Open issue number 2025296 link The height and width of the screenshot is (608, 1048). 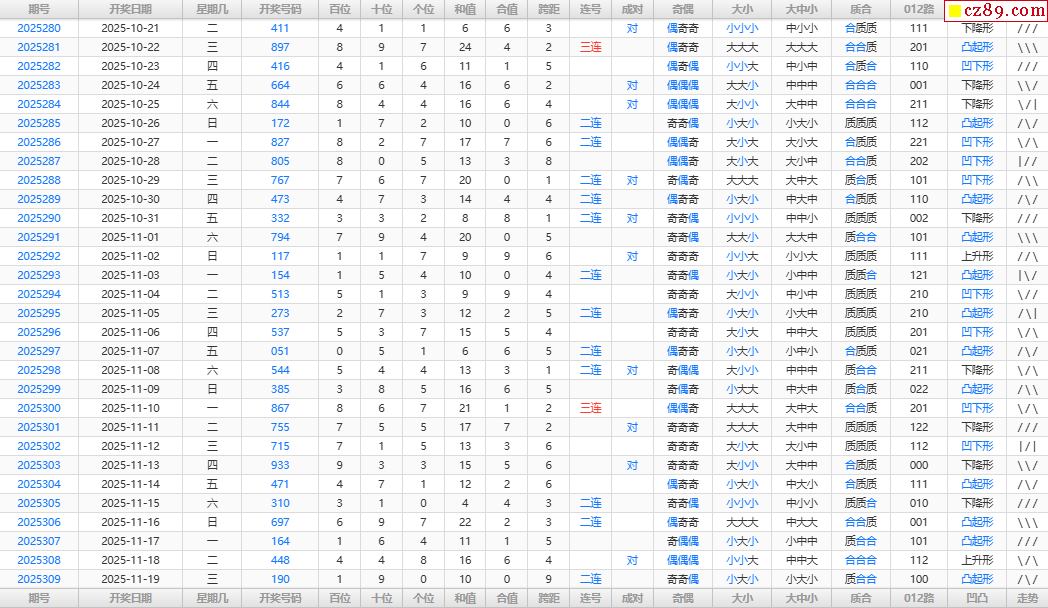tap(39, 332)
